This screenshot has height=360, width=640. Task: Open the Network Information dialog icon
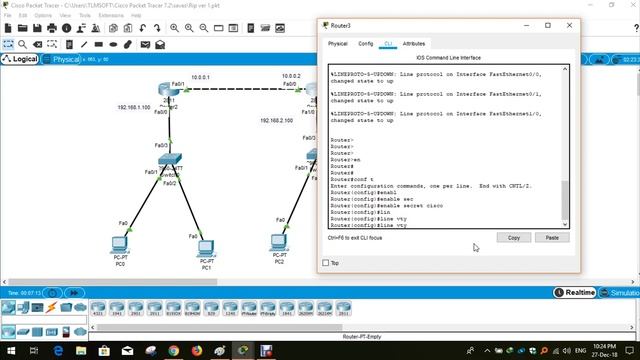67,28
